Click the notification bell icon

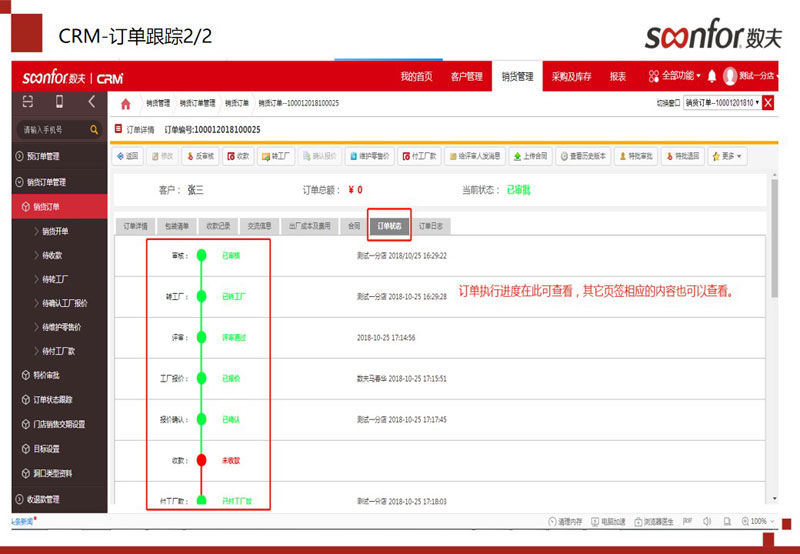[x=712, y=76]
